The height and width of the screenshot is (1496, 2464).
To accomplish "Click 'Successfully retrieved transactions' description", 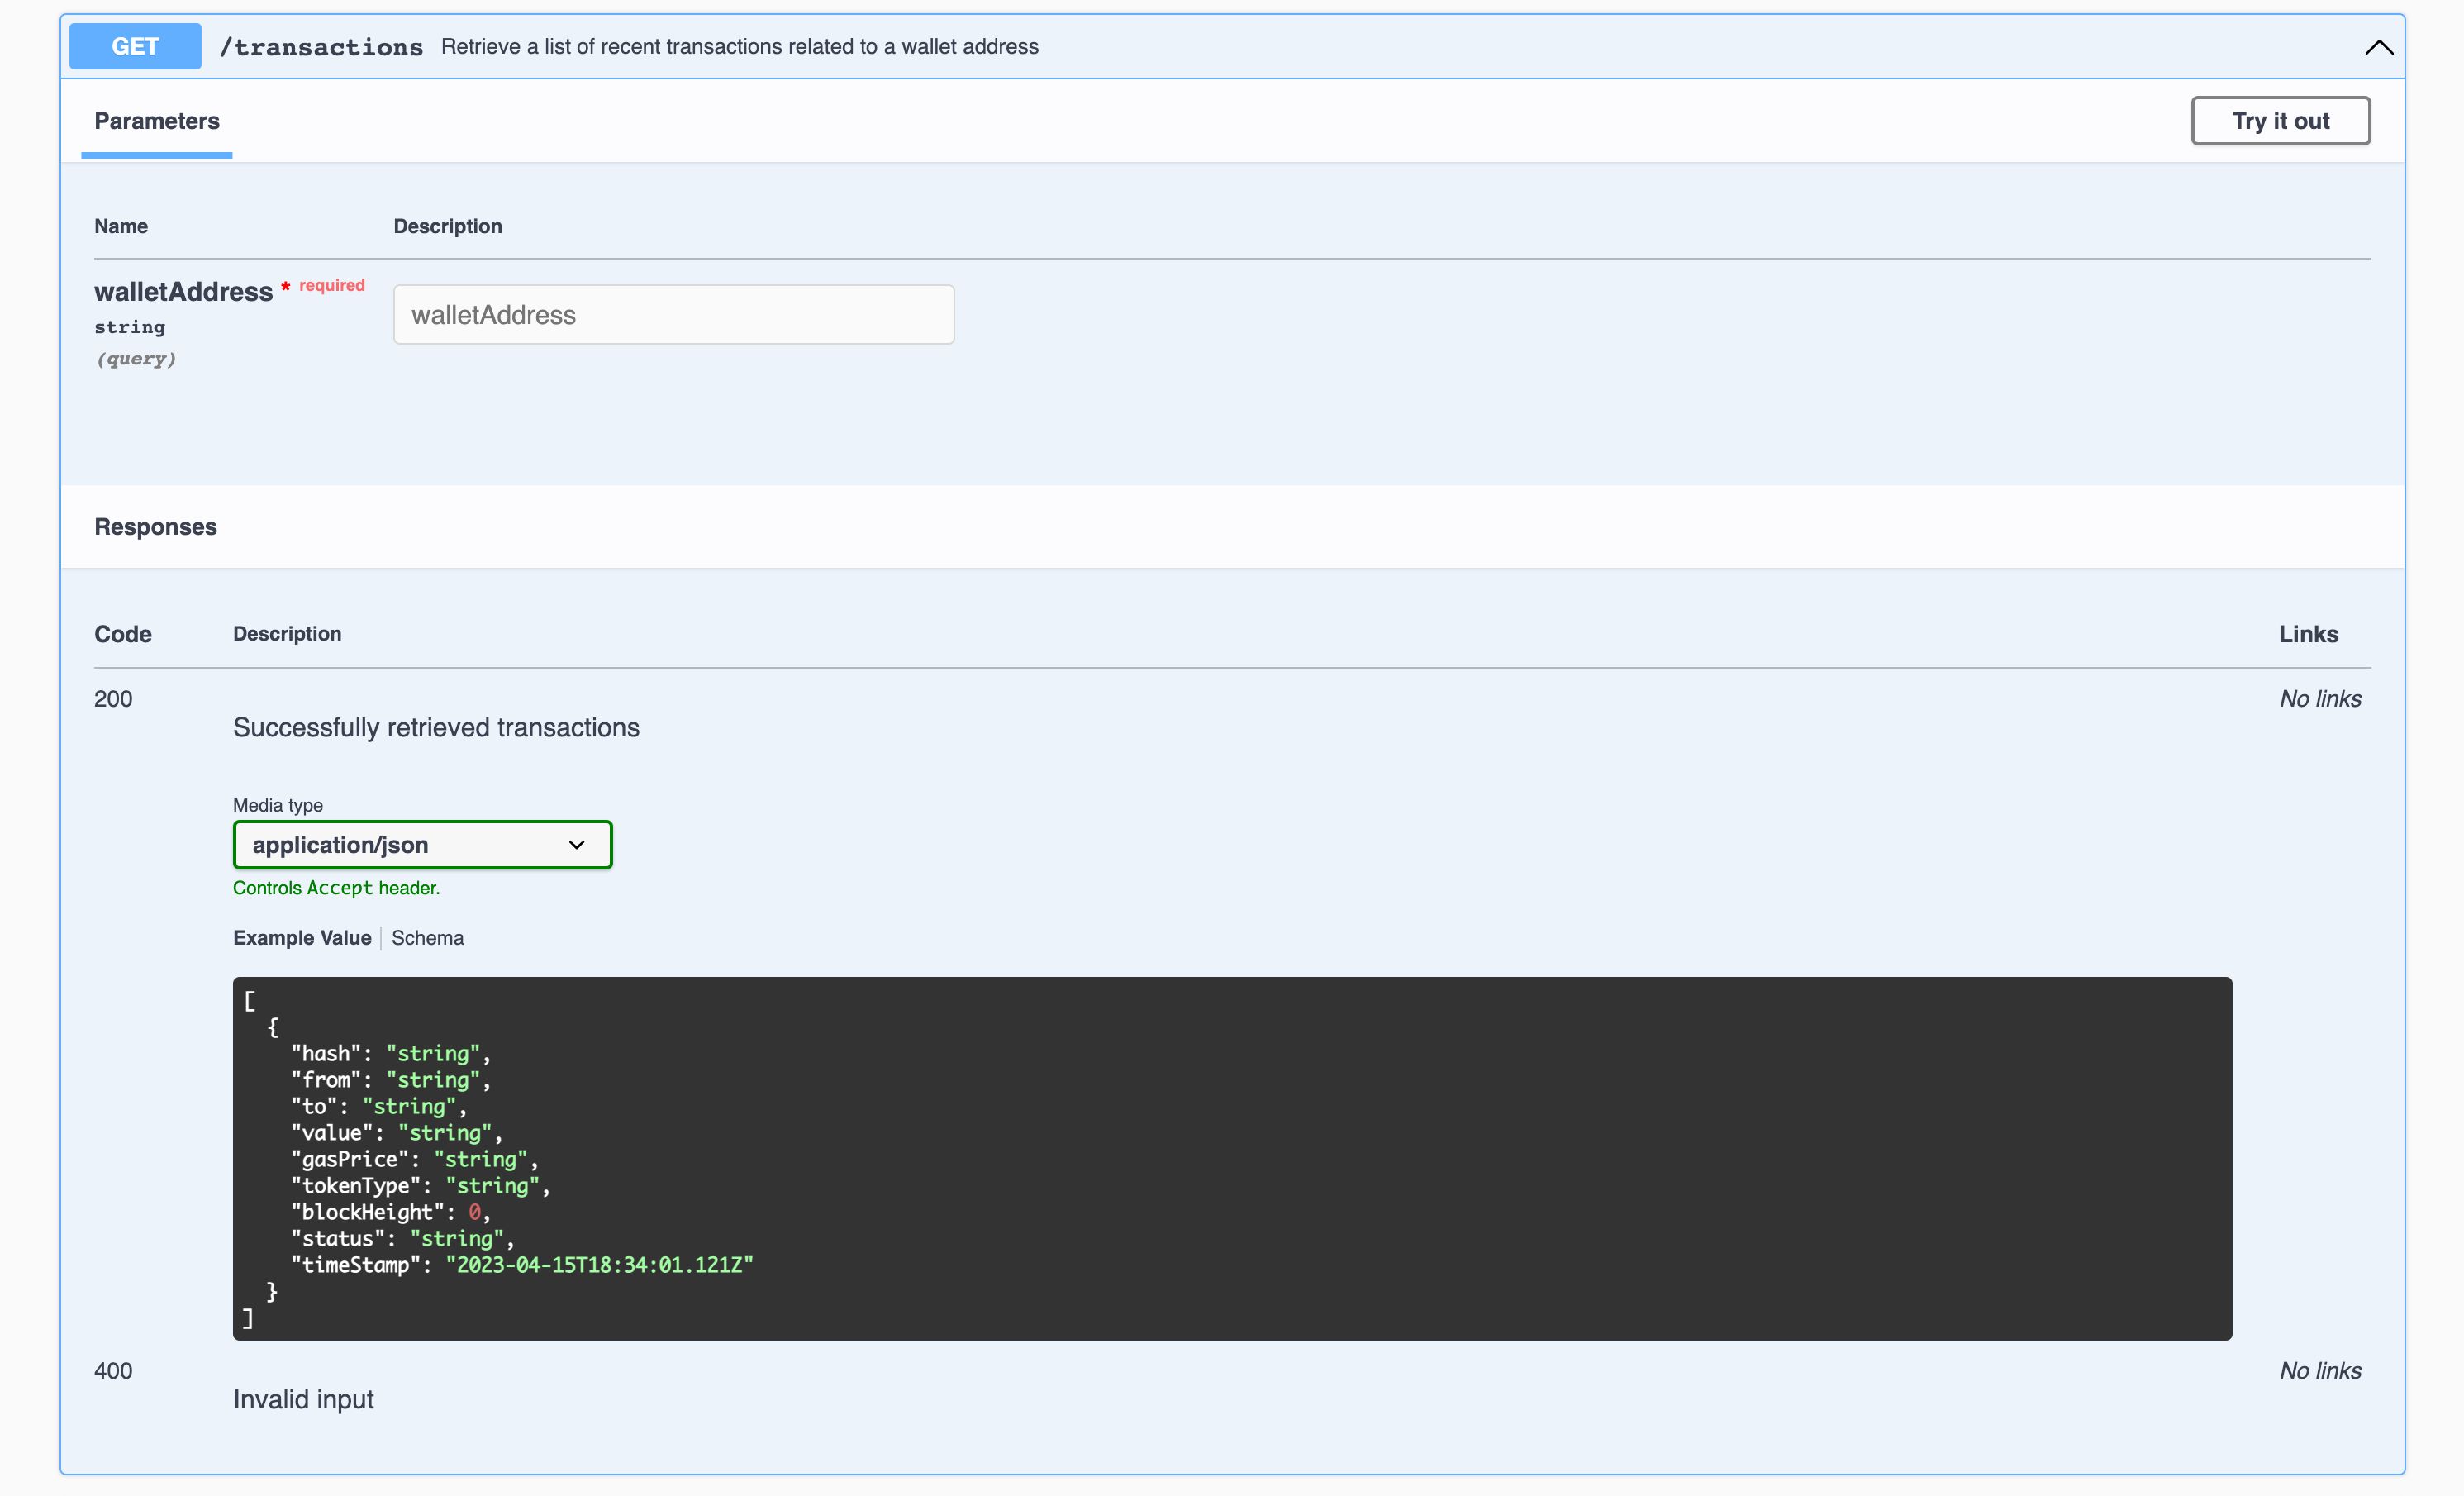I will [436, 728].
